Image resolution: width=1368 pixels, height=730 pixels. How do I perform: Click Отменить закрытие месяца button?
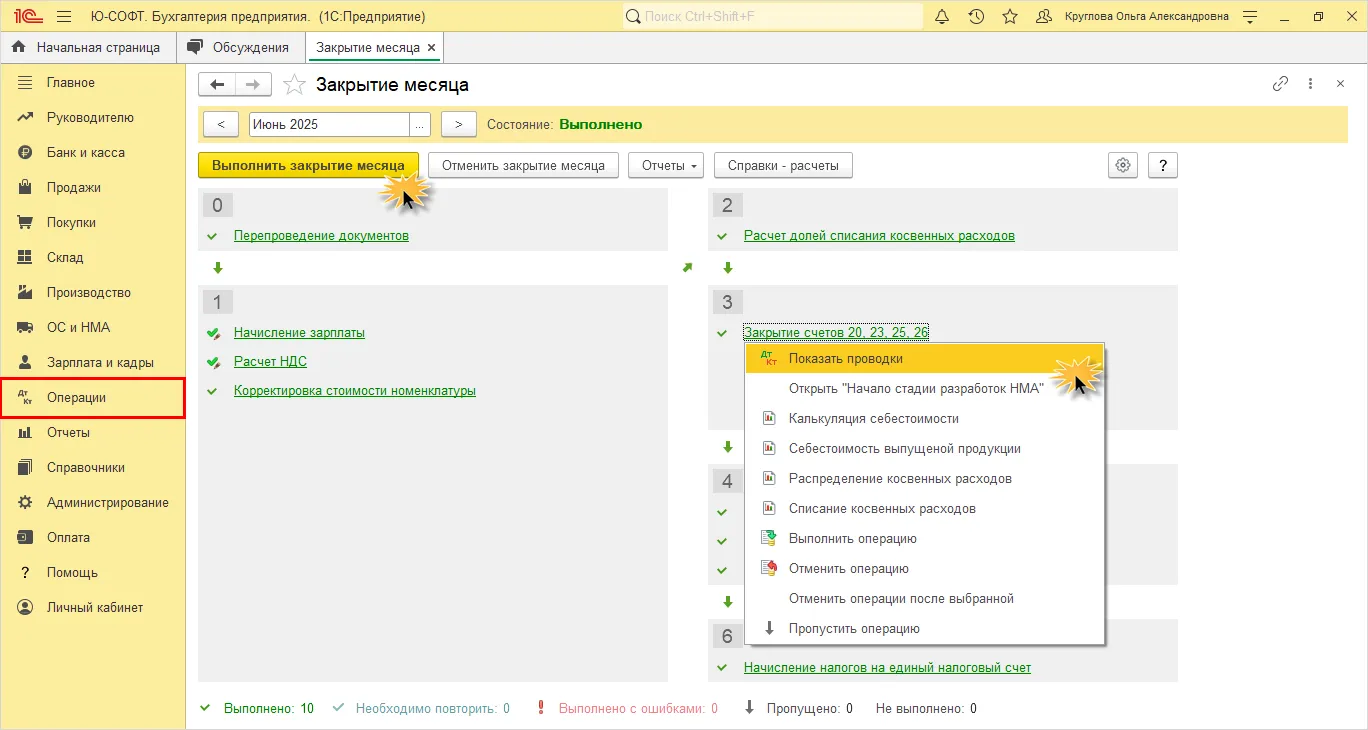(x=523, y=165)
